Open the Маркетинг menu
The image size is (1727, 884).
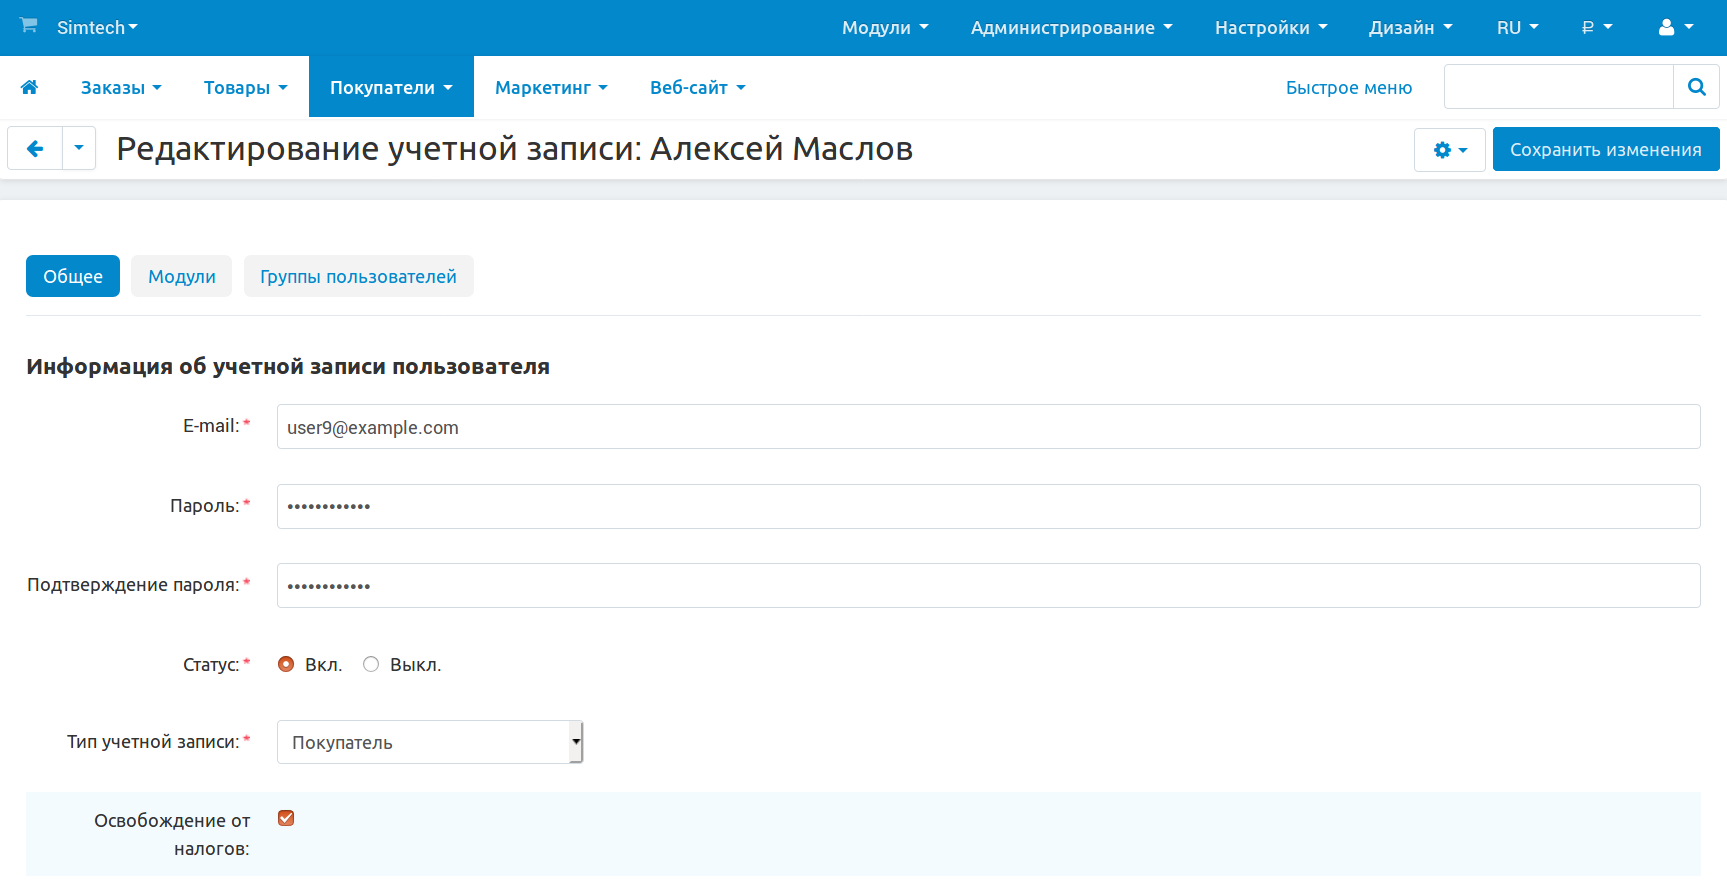coord(551,88)
